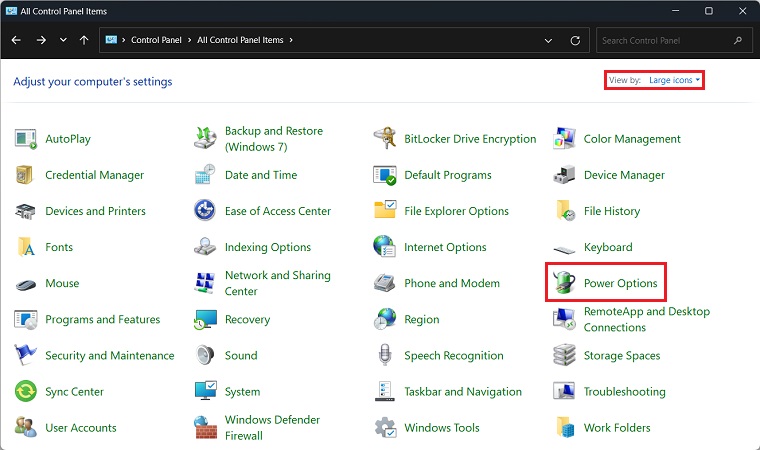Open the Storage Spaces drives icon
This screenshot has width=760, height=450.
[x=566, y=355]
